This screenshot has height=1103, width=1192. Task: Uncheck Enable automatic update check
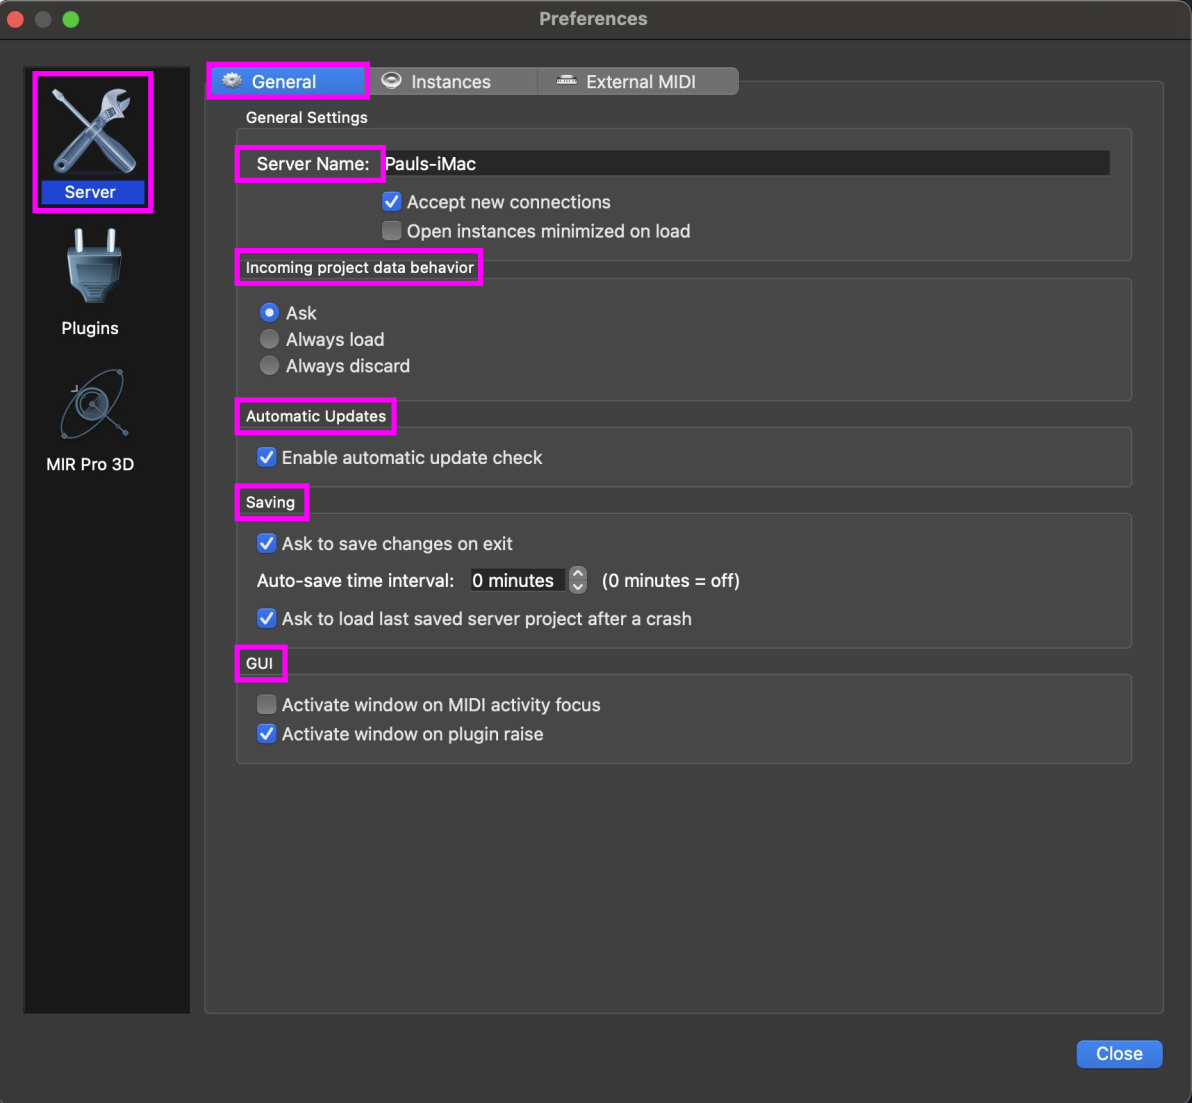[267, 458]
